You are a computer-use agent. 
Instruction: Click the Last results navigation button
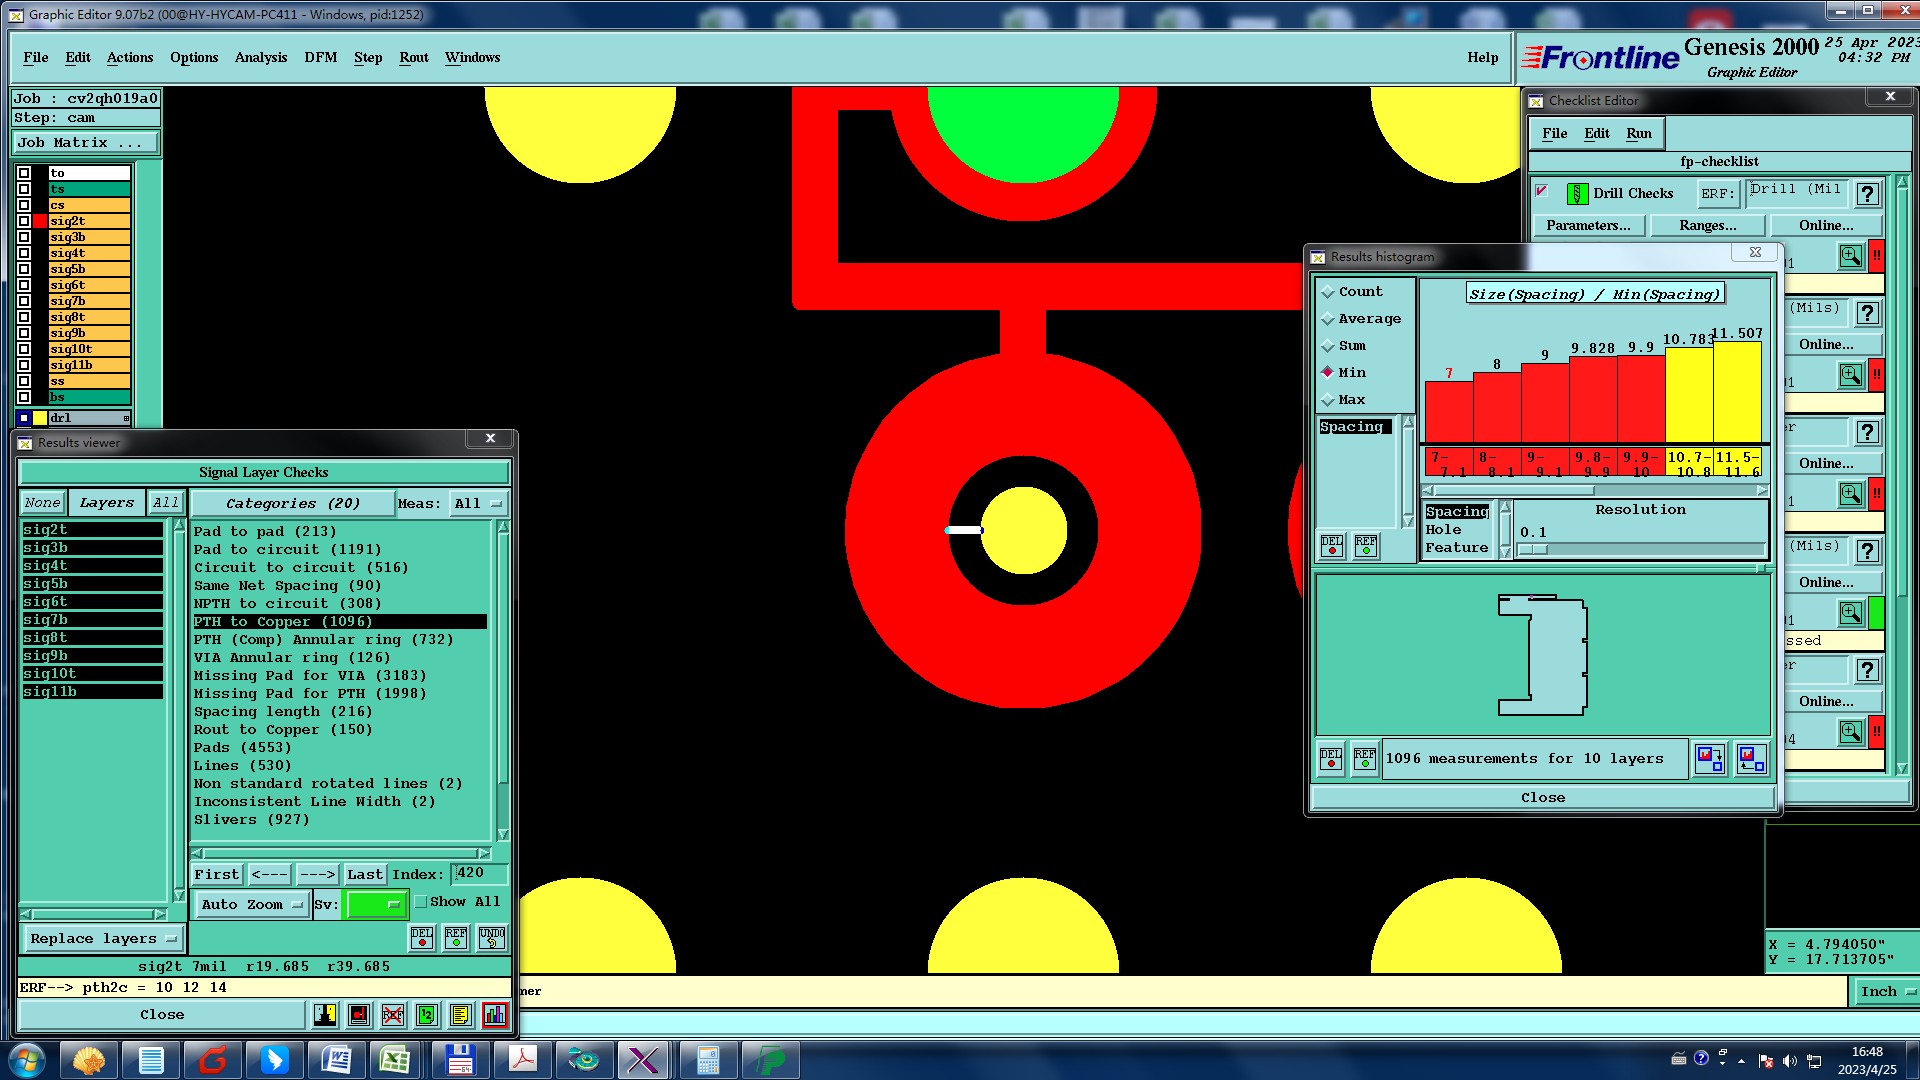tap(364, 875)
